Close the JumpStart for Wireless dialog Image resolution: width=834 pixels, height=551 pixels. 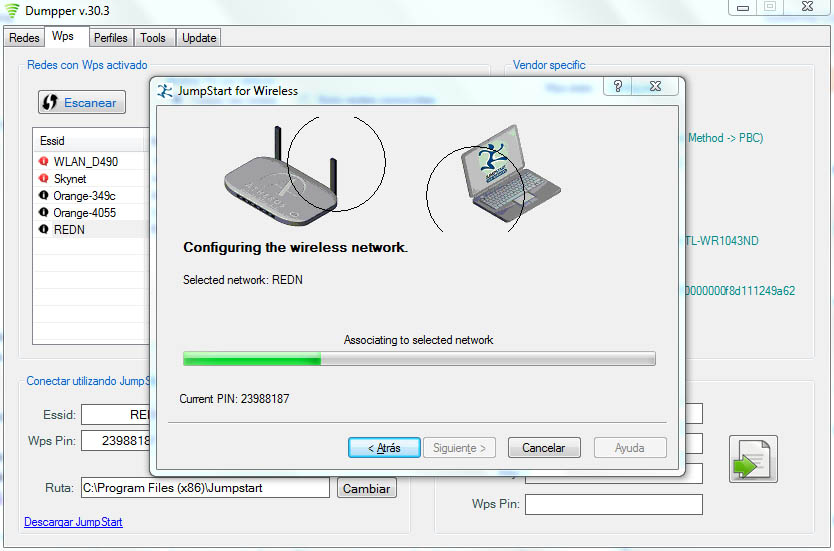click(655, 86)
